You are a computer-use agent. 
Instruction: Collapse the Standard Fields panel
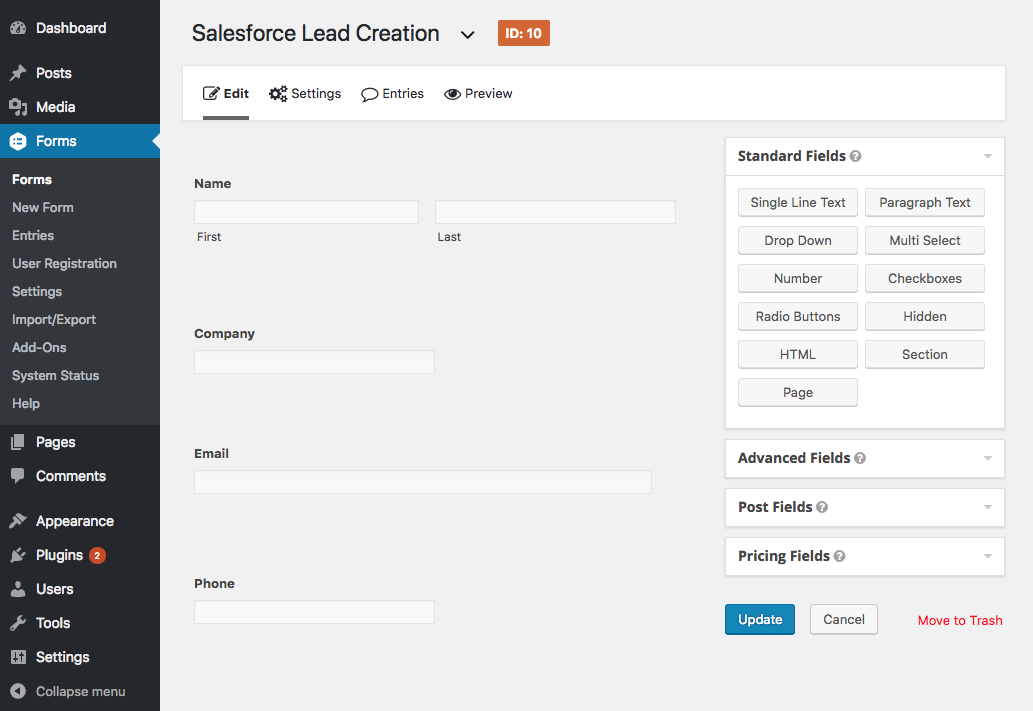(986, 156)
